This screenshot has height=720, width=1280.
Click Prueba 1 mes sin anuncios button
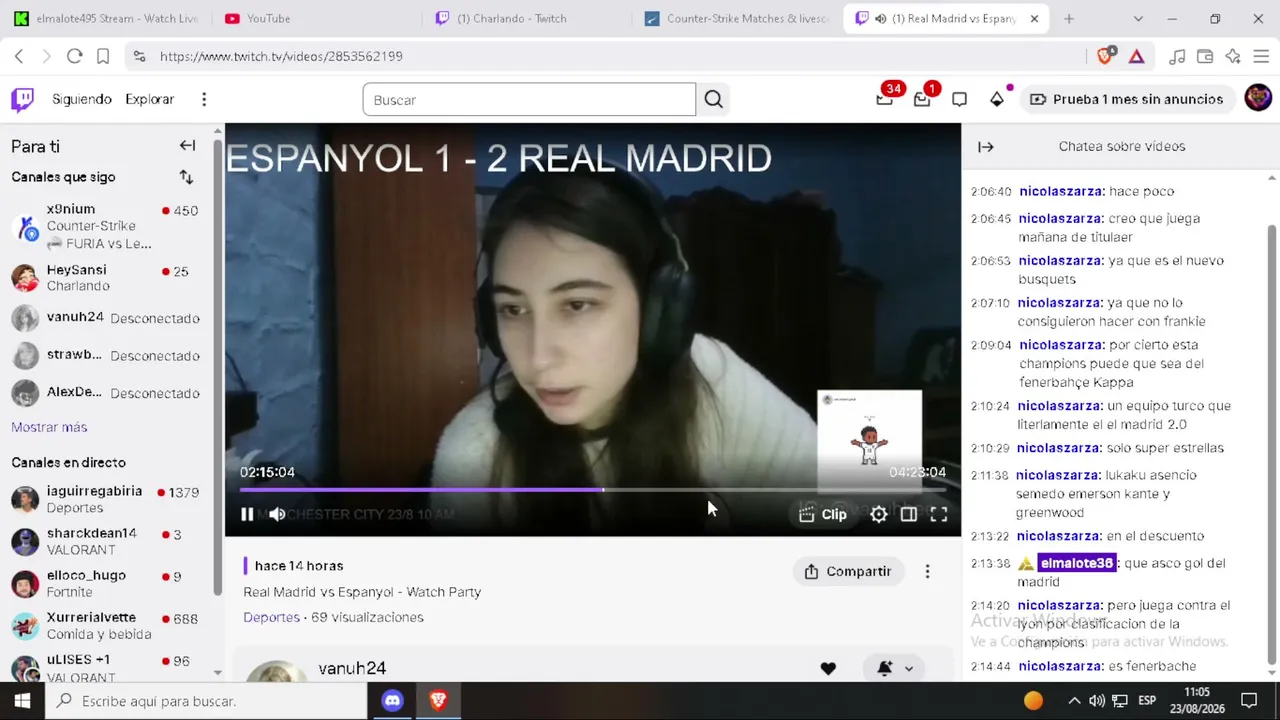(x=1126, y=99)
